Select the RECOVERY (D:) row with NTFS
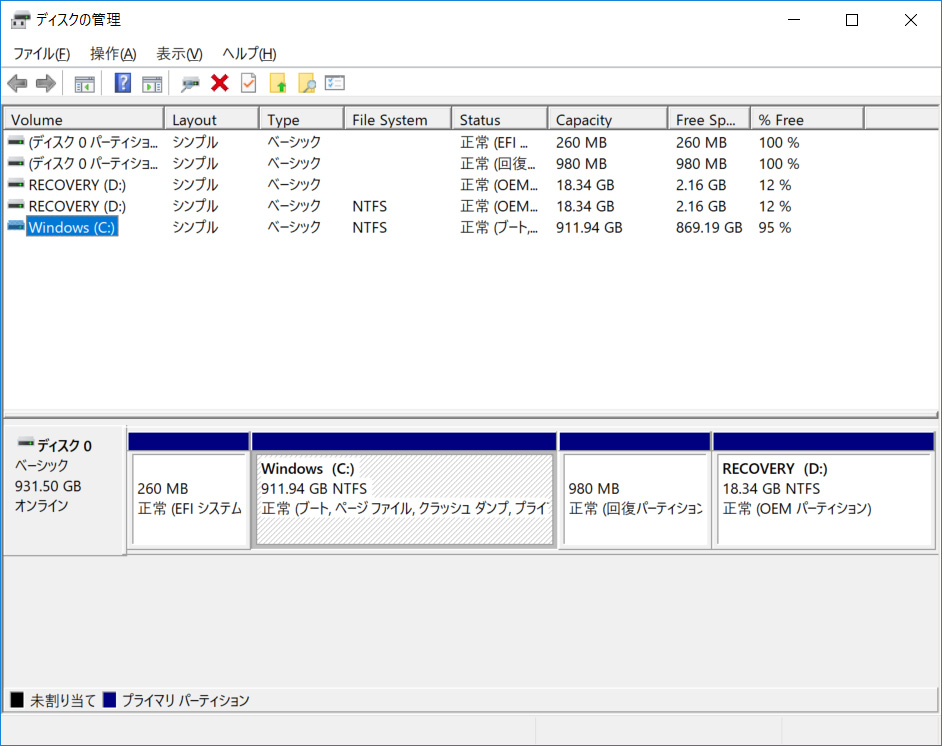The width and height of the screenshot is (942, 746). pyautogui.click(x=471, y=206)
